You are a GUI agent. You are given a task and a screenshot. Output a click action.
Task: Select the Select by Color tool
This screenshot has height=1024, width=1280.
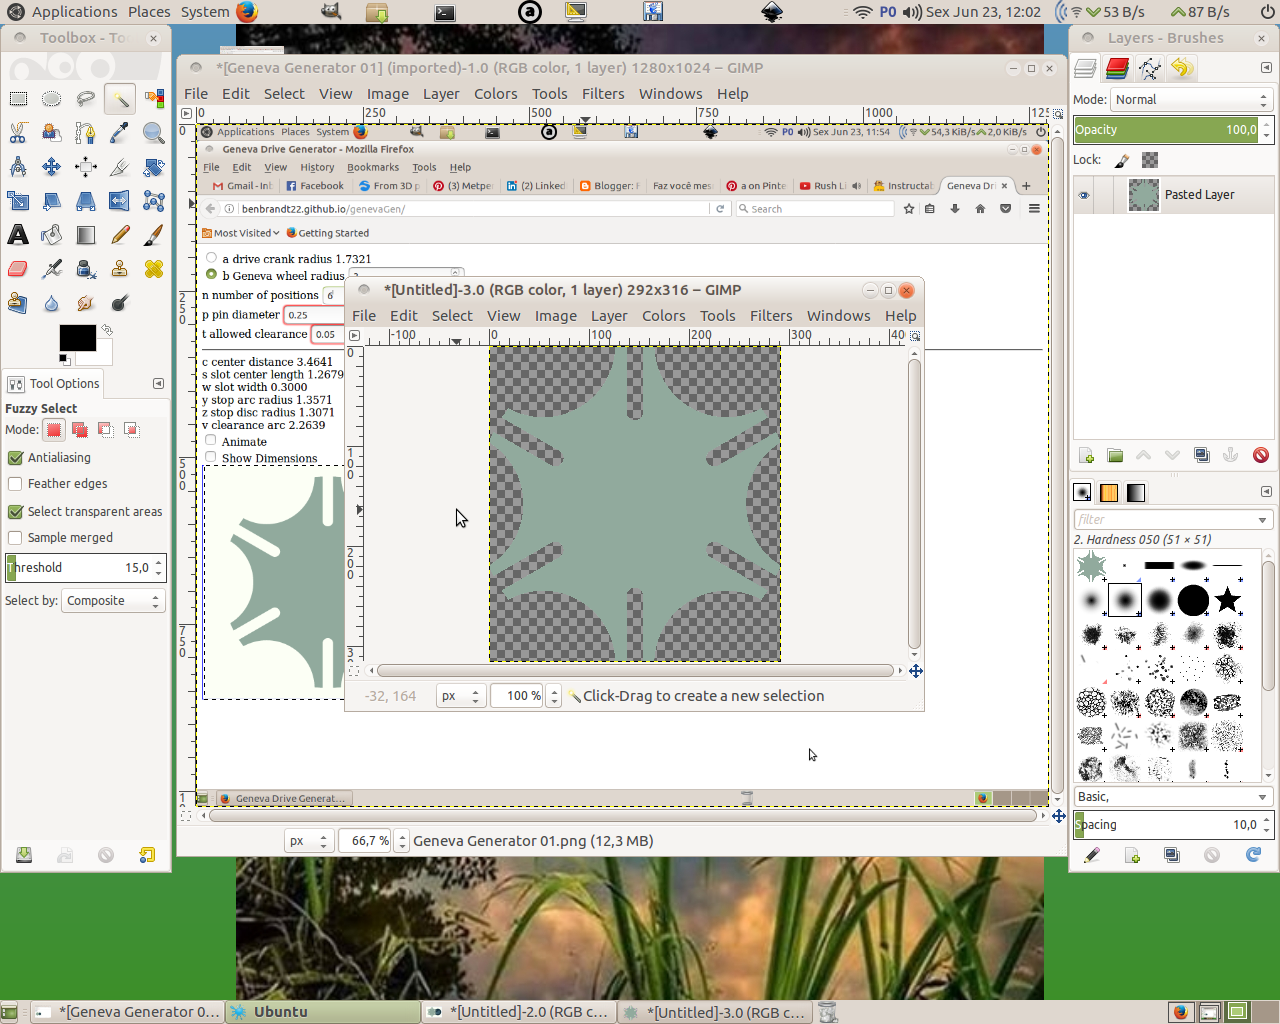click(154, 98)
